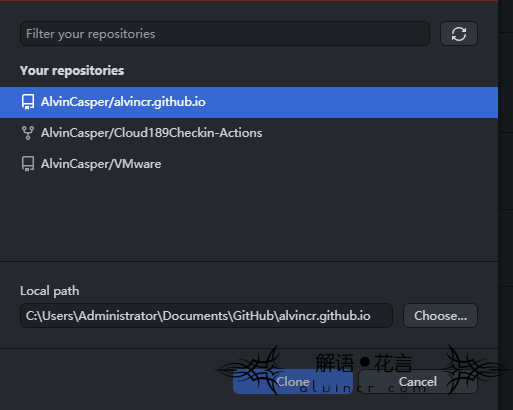513x410 pixels.
Task: Click the empty space below the VMware entry
Action: [x=249, y=220]
